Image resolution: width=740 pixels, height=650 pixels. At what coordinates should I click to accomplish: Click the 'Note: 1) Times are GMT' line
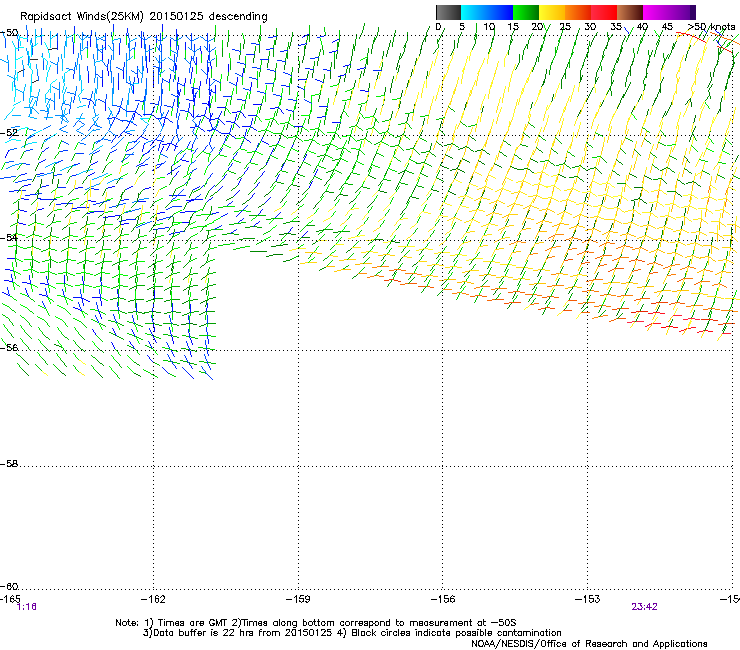(x=316, y=623)
